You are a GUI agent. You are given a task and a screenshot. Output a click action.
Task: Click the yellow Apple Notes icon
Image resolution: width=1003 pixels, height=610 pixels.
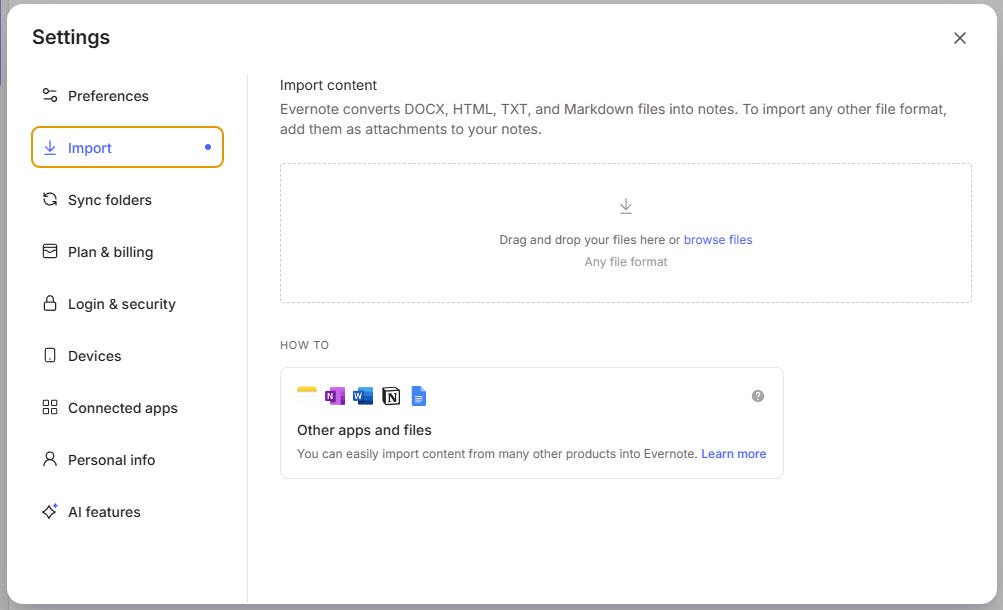tap(306, 396)
